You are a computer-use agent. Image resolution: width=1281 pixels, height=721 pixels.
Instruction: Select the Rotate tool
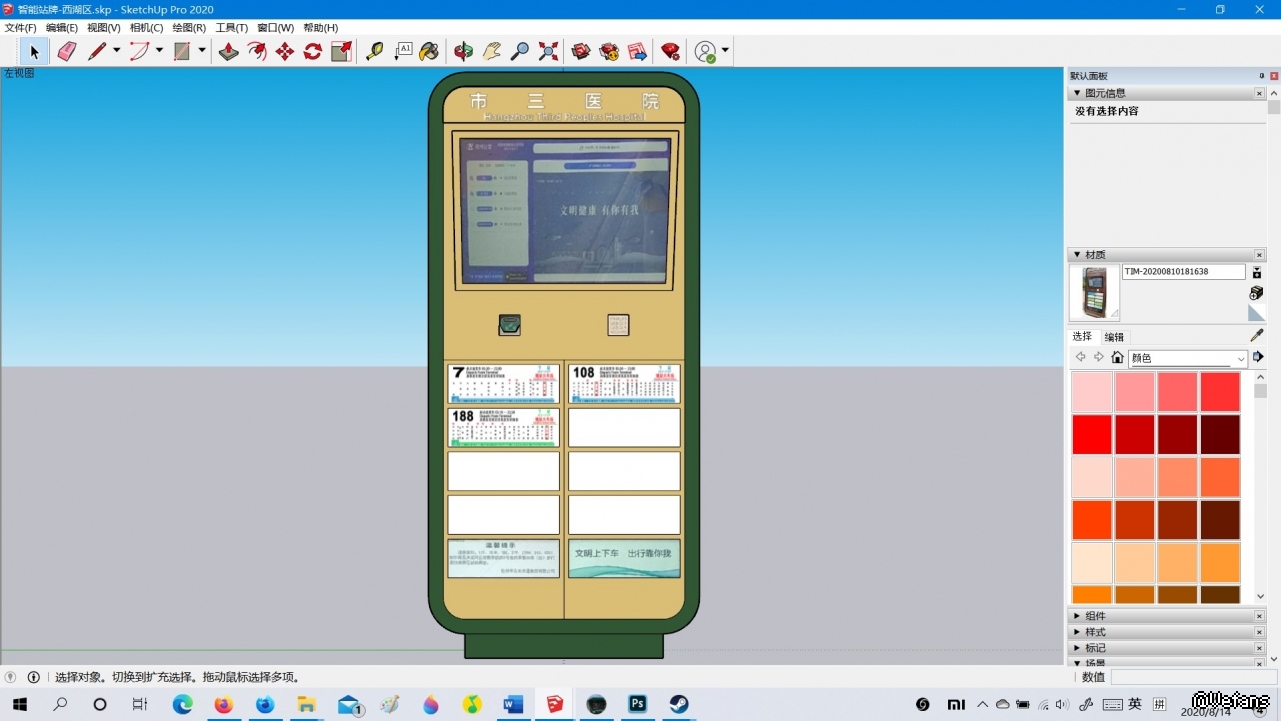coord(313,51)
